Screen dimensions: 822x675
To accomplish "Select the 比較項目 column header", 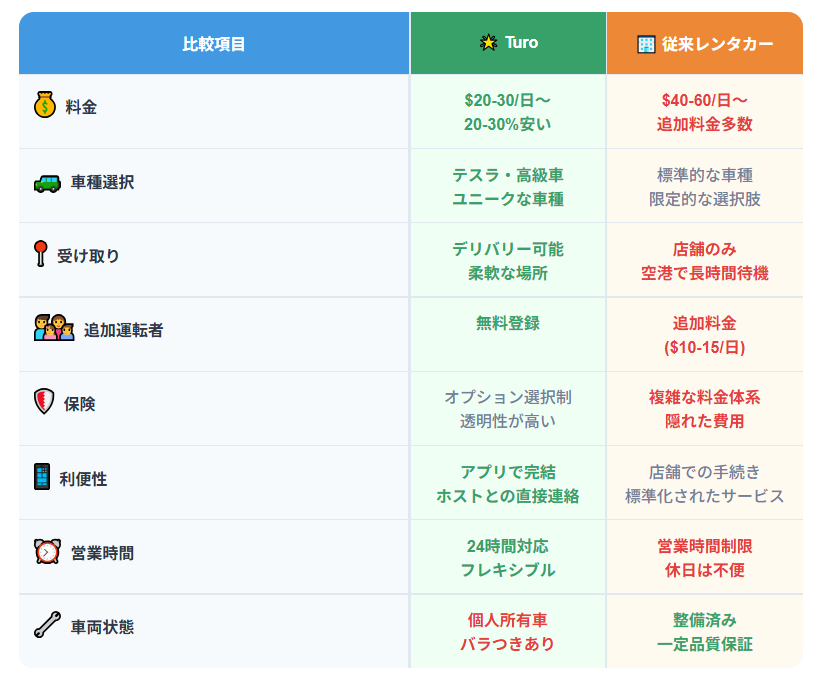I will pos(214,43).
